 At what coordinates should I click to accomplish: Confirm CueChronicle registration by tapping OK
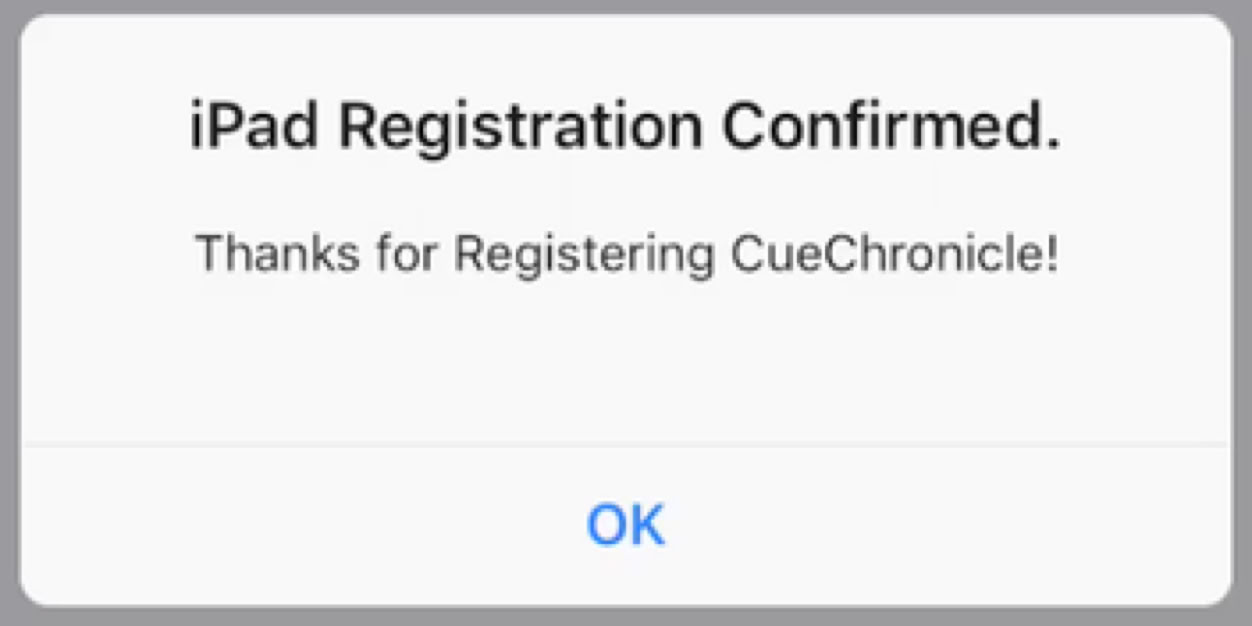(x=625, y=524)
